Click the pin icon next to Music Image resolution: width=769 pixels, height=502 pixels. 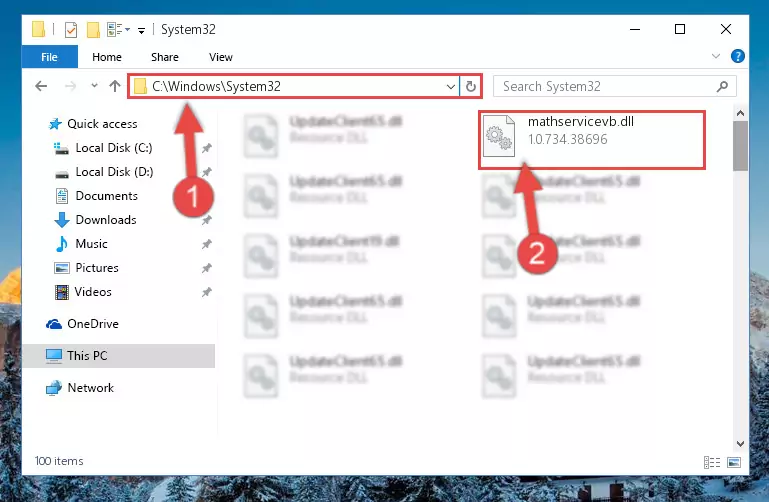206,244
